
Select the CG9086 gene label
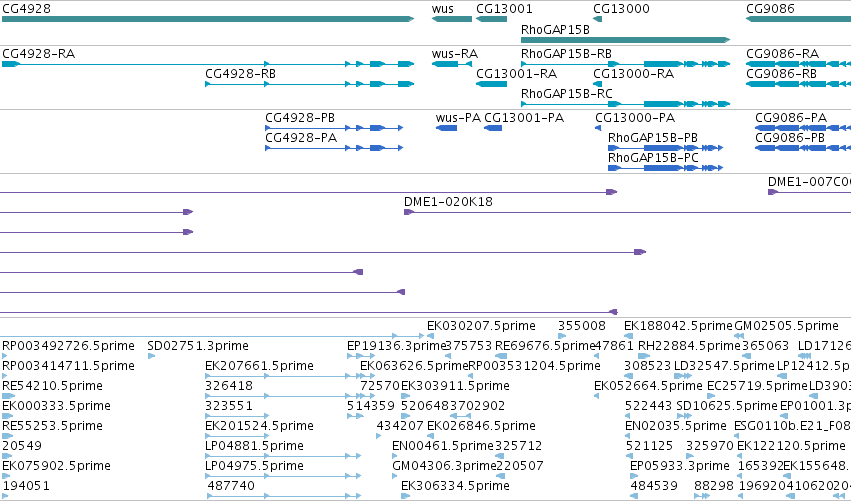tap(770, 9)
